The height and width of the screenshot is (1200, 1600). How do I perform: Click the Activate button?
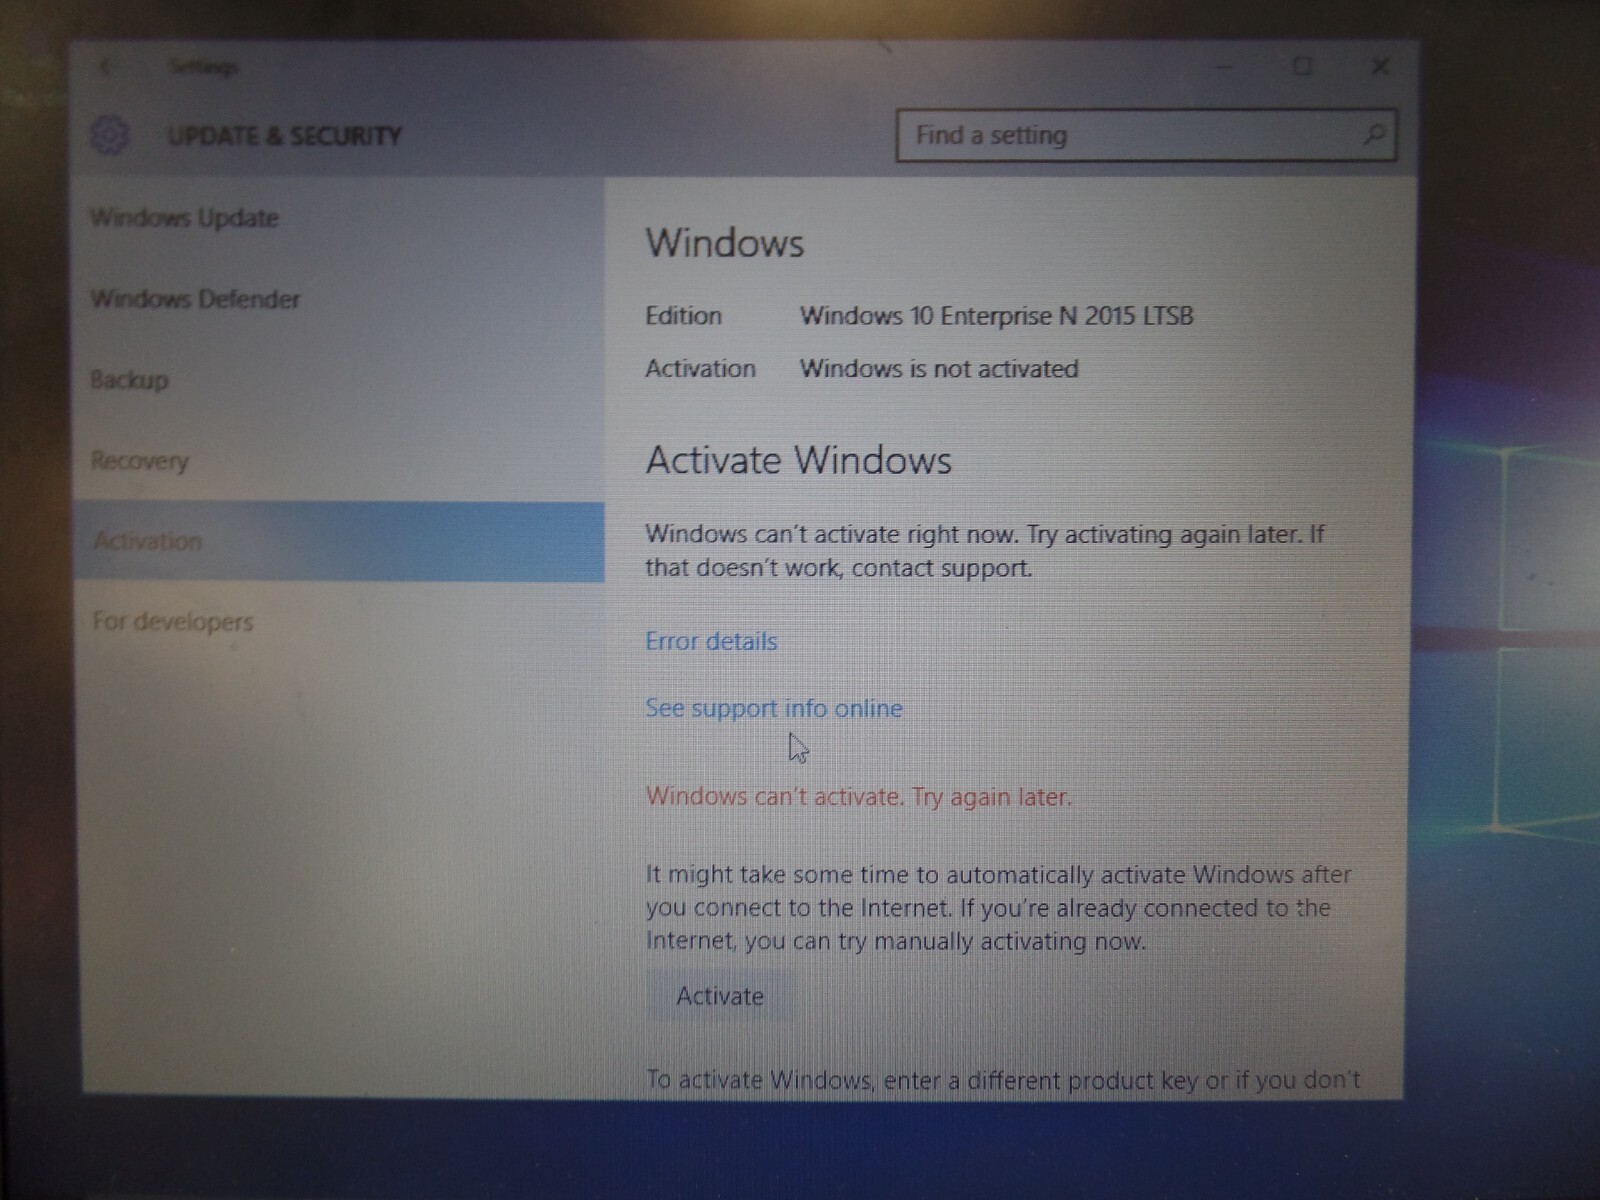coord(720,996)
